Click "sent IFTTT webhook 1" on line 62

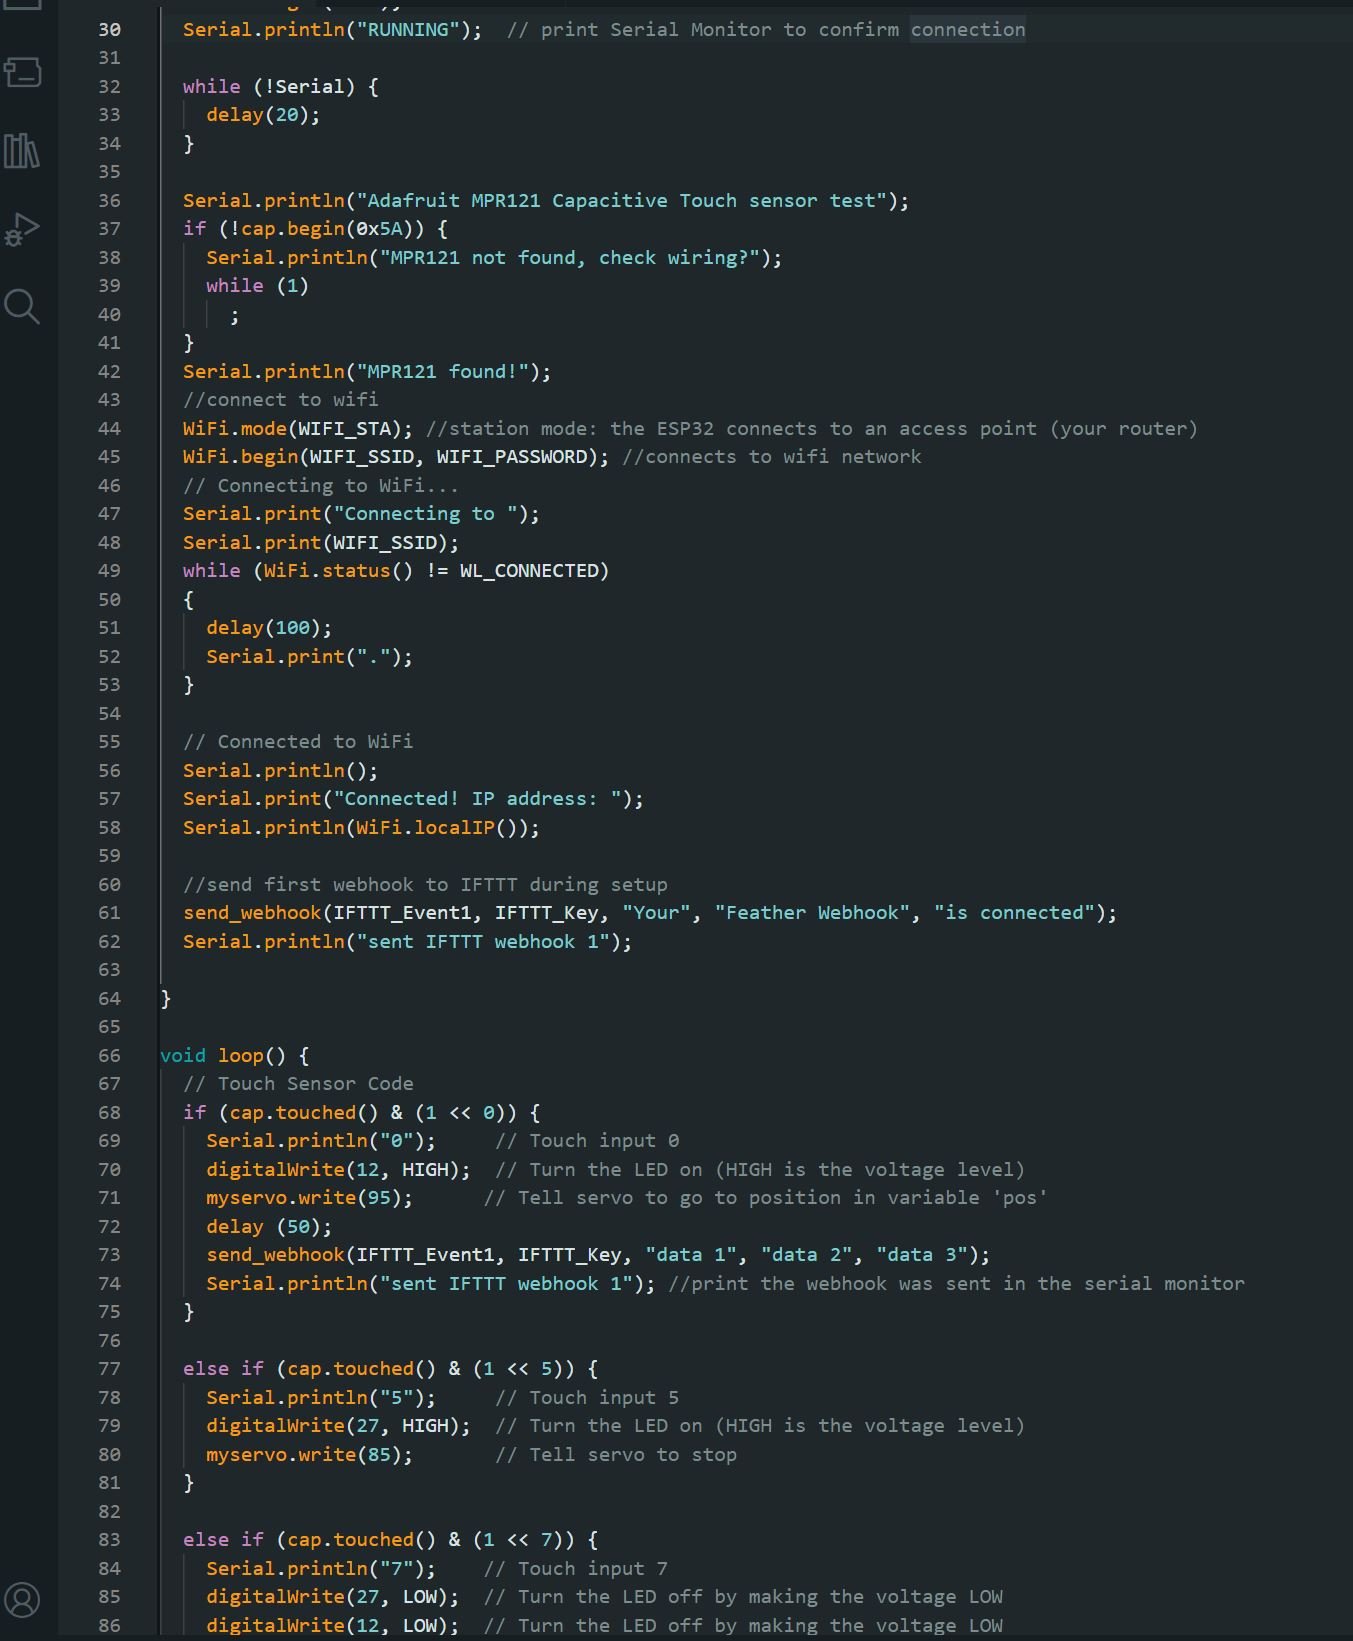pos(483,942)
